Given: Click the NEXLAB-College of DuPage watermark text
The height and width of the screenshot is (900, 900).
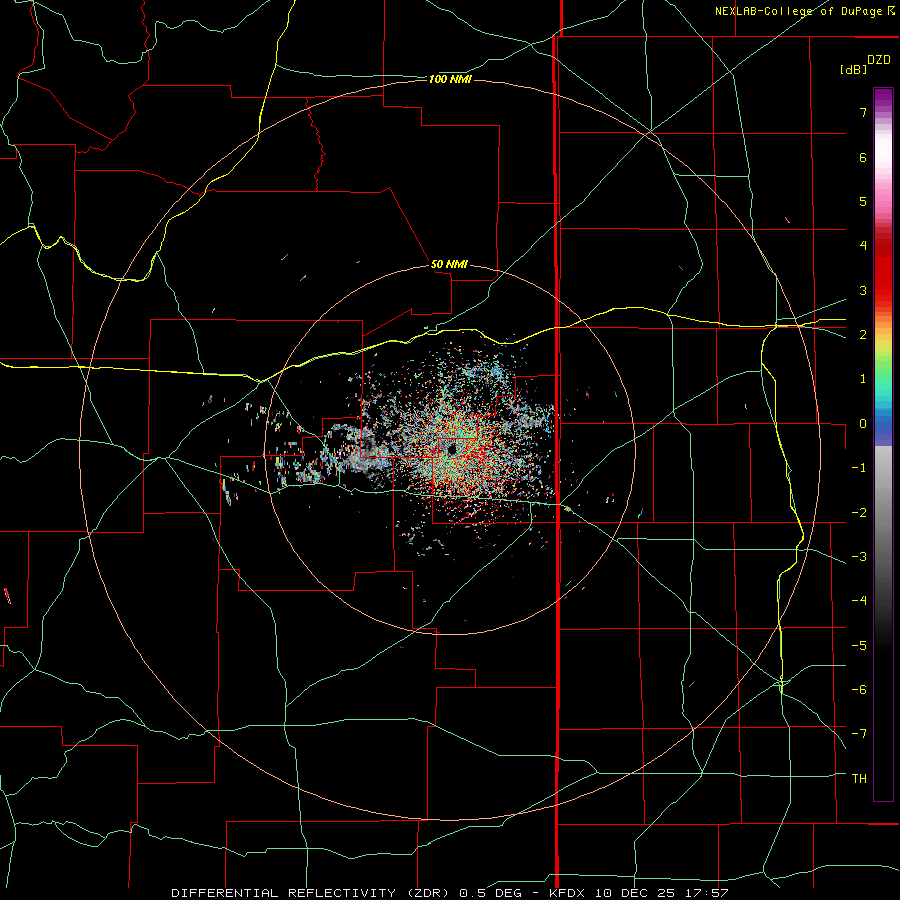Looking at the screenshot, I should [x=804, y=11].
